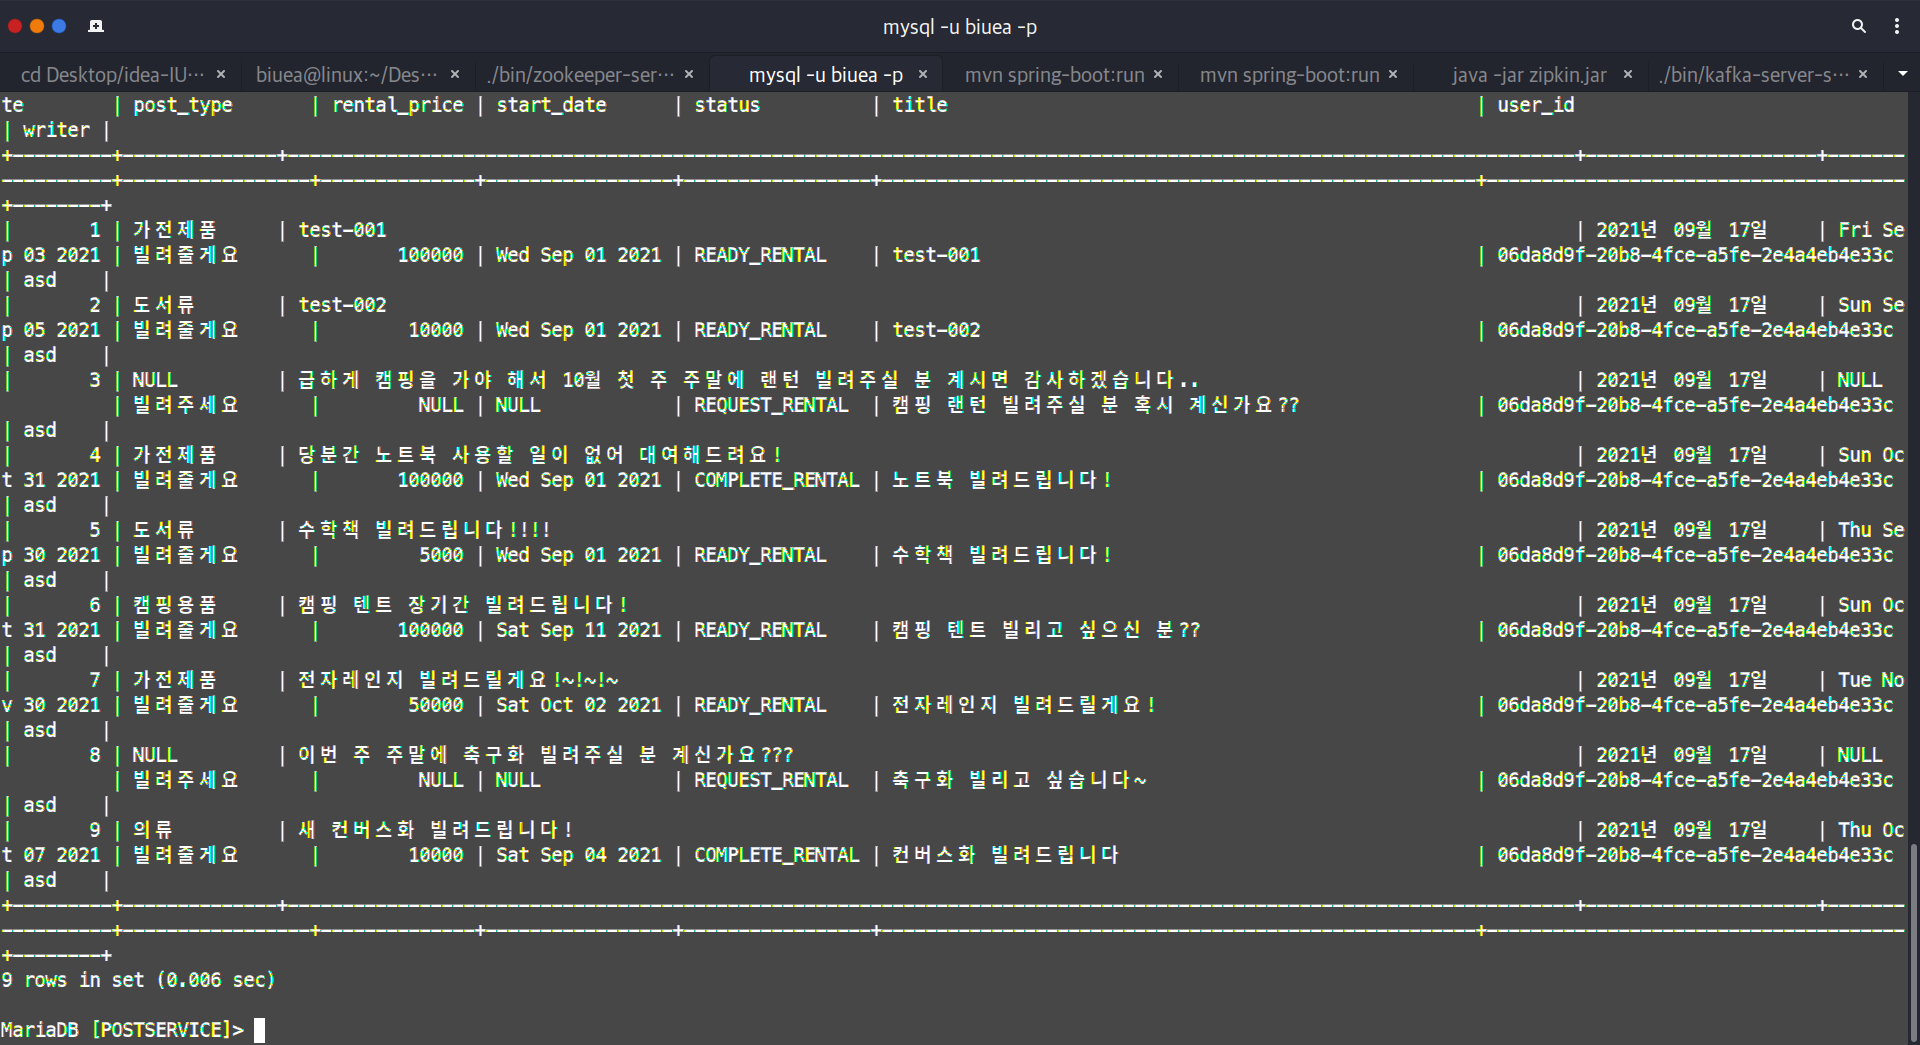
Task: Close the 'cd Desktop/idea-IU' tab
Action: (x=222, y=74)
